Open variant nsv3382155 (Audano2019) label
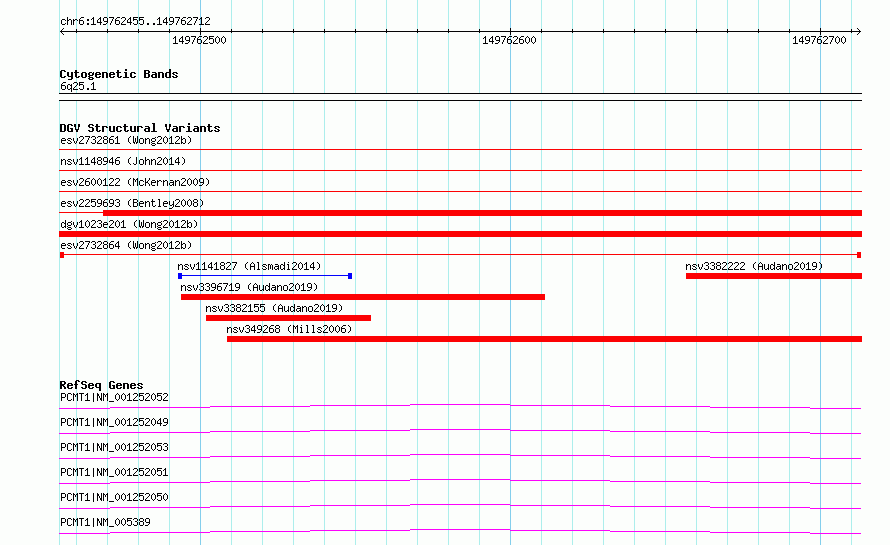890x545 pixels. (x=274, y=308)
